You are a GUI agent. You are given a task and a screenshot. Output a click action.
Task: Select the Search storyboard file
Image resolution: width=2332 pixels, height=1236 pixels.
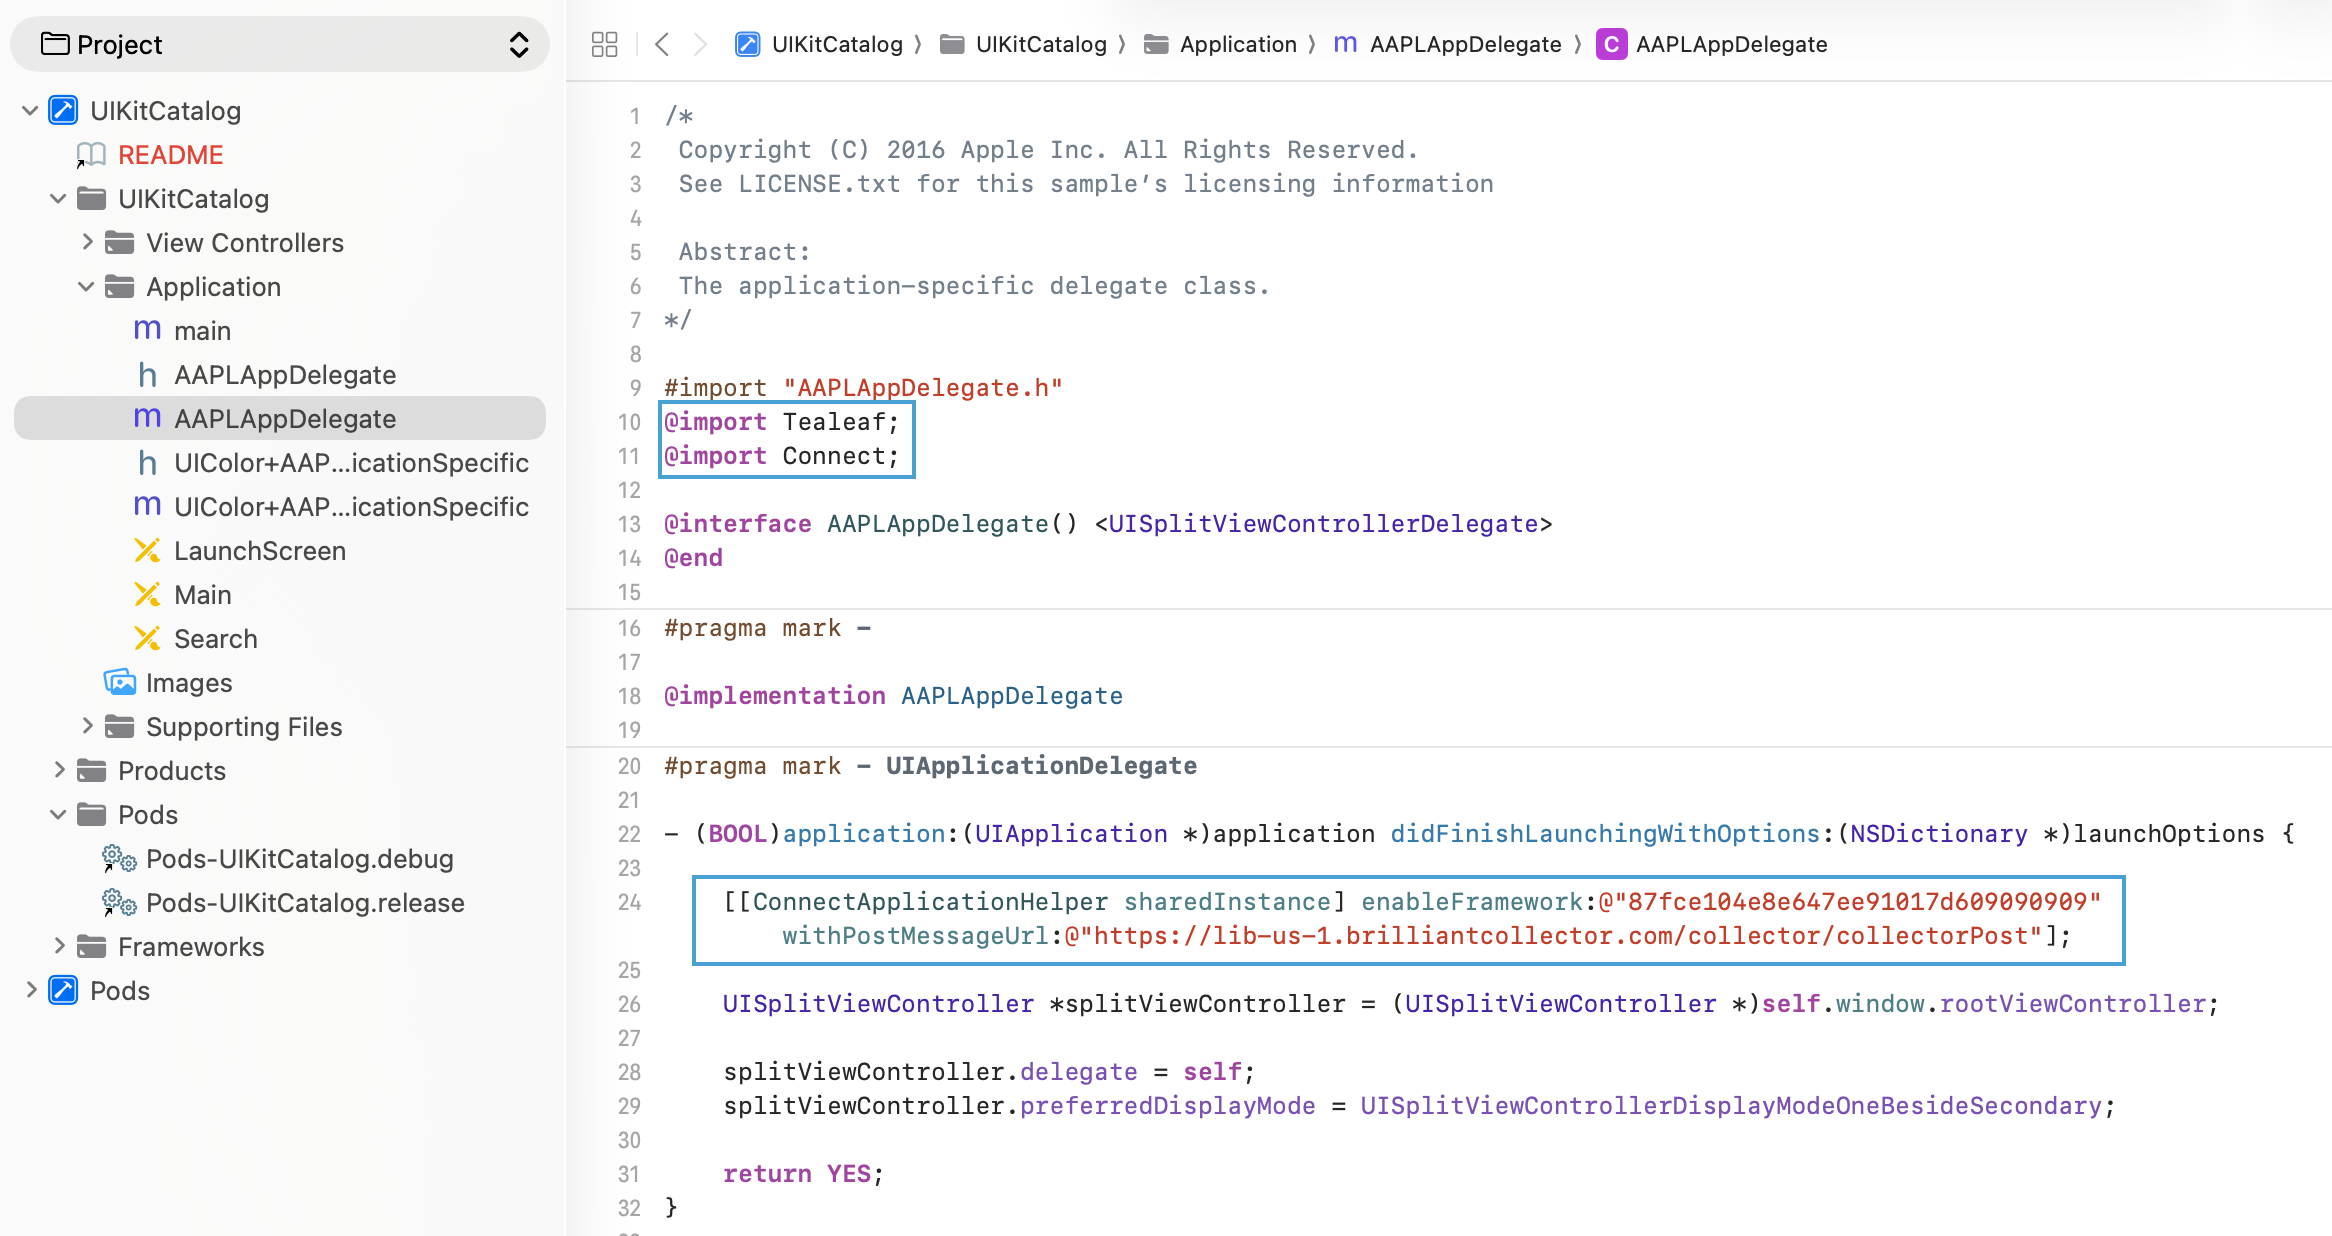tap(216, 638)
